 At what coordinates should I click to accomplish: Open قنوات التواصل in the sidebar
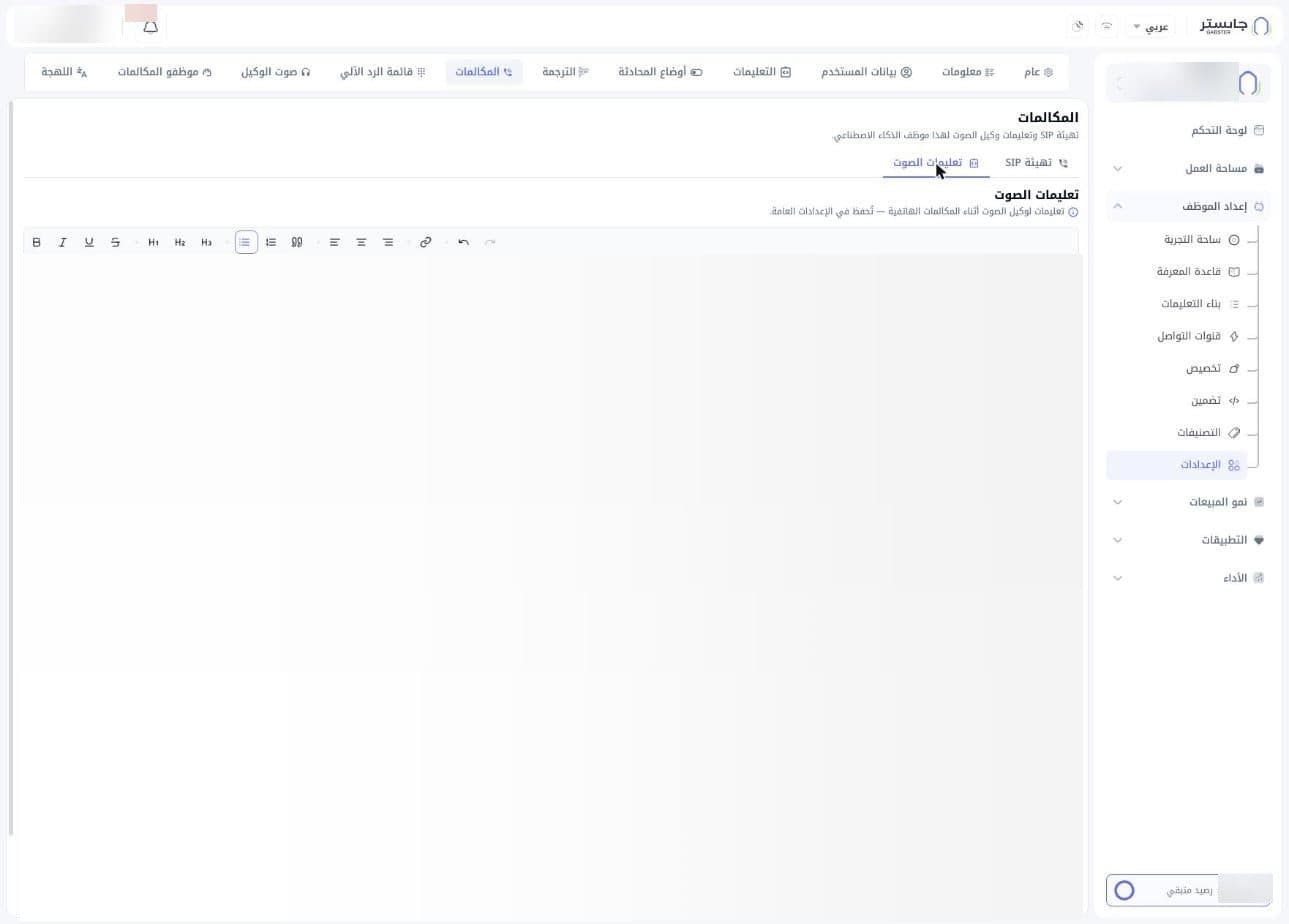tap(1197, 336)
